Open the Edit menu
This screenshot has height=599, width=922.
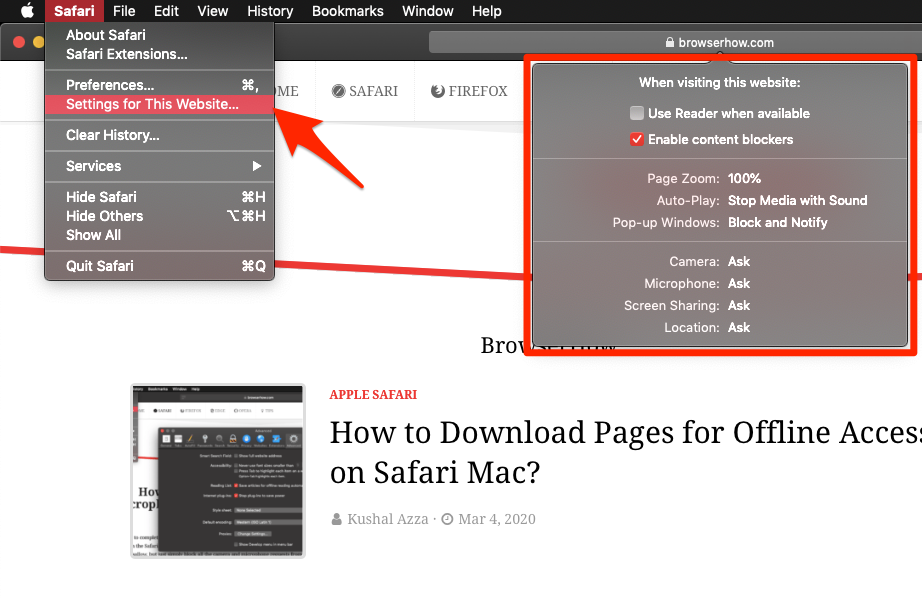[x=166, y=11]
